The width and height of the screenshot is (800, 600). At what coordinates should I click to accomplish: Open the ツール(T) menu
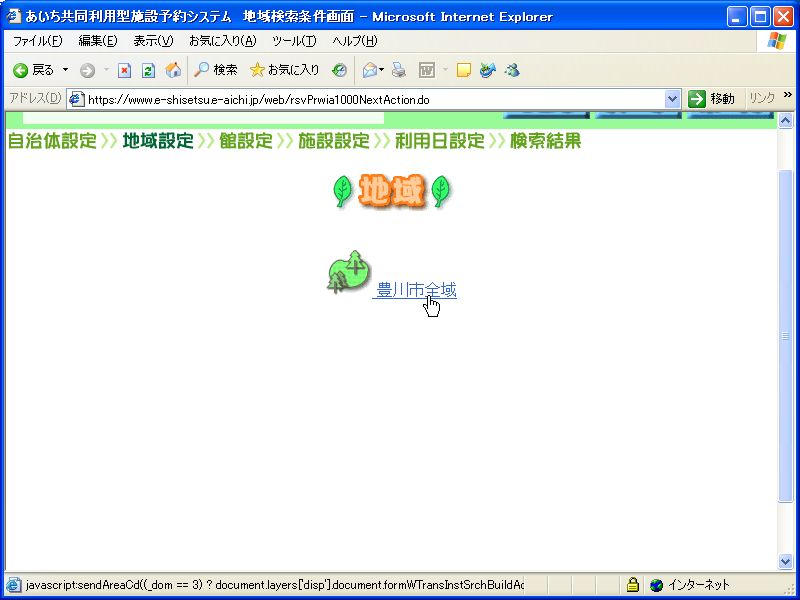pyautogui.click(x=294, y=41)
